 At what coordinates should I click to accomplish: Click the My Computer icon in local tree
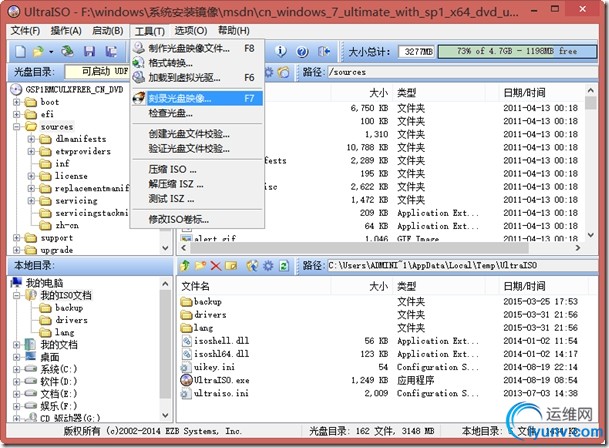(17, 282)
